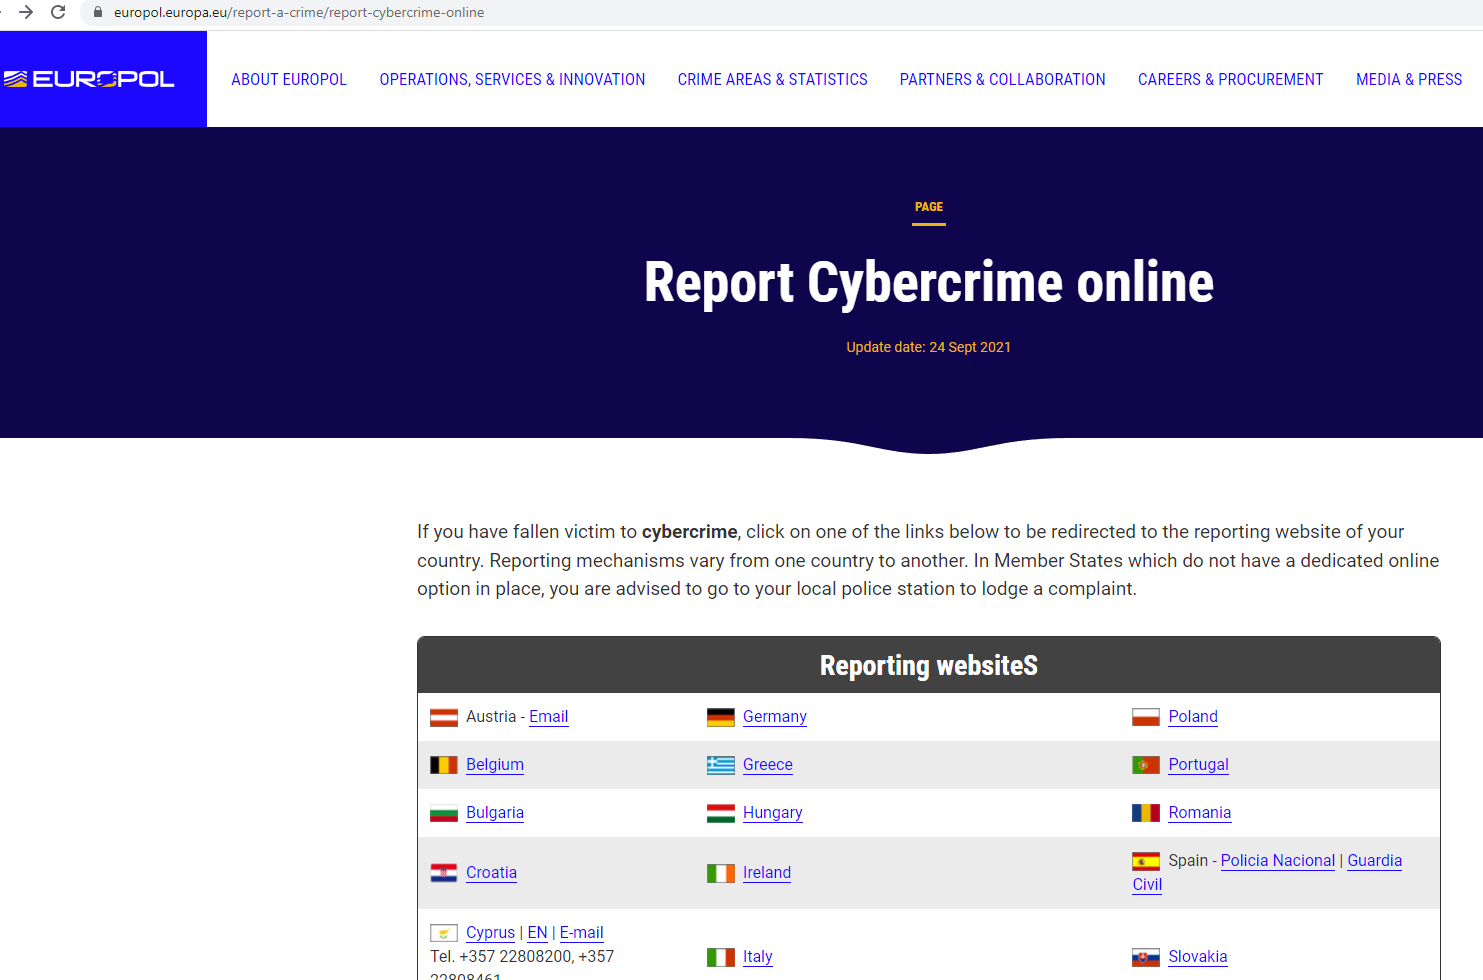The height and width of the screenshot is (980, 1483).
Task: Click the Bulgaria flag icon
Action: (444, 813)
